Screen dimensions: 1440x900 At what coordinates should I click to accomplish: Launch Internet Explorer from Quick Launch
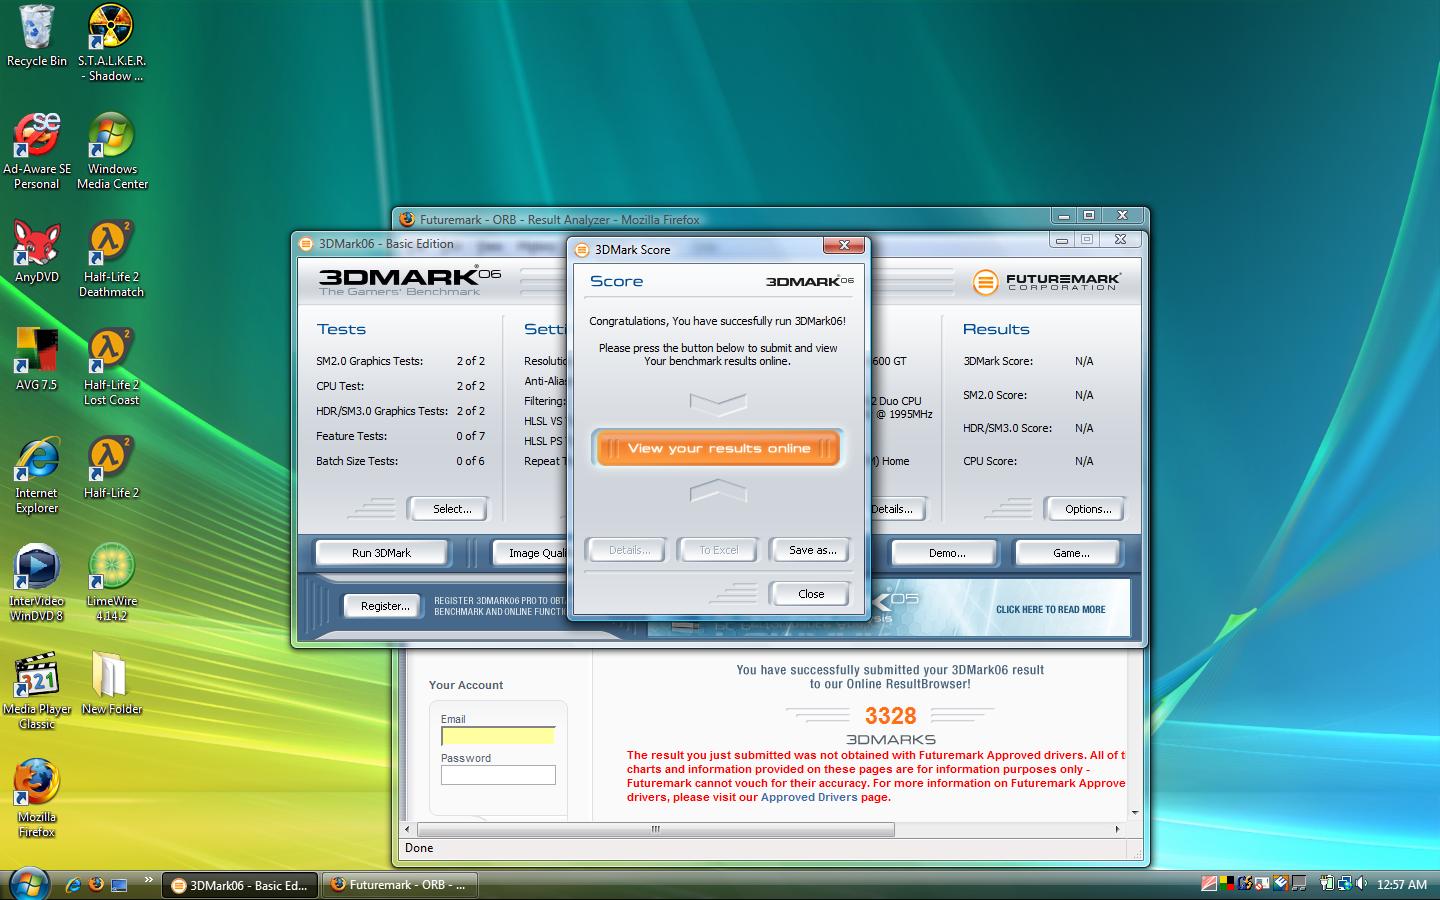pos(72,885)
